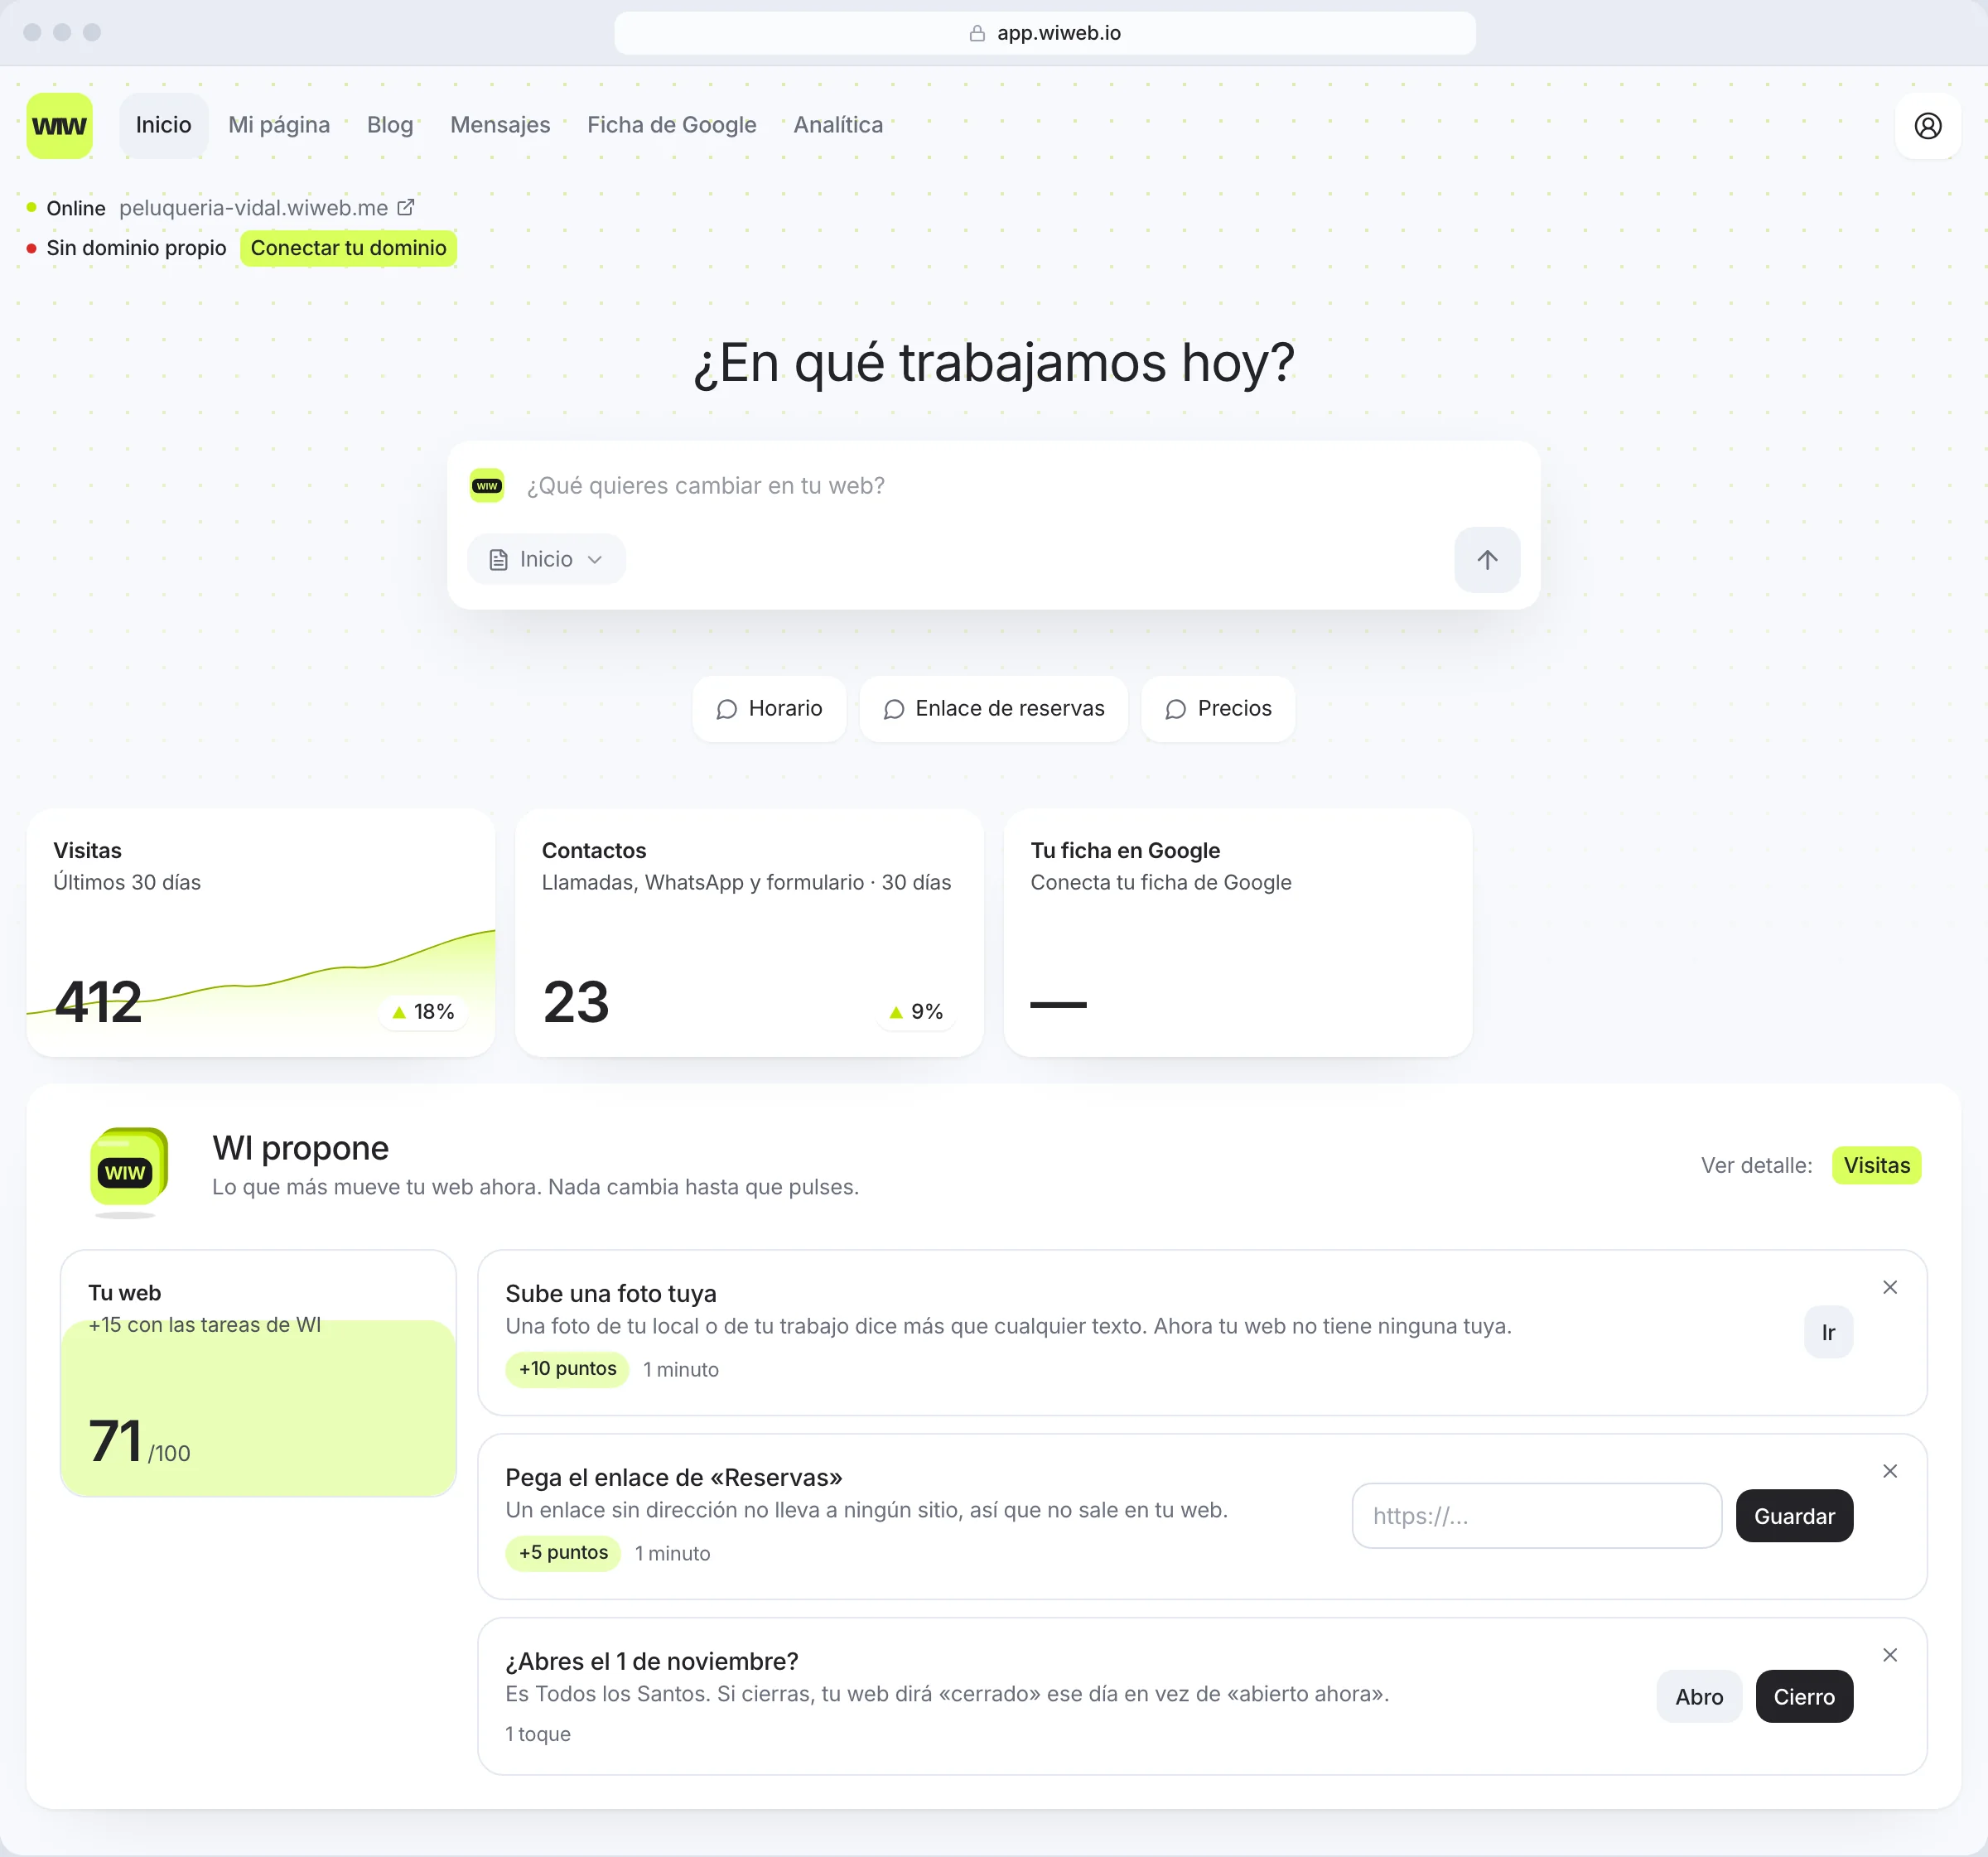Choose Abro for November 1st
Screen dimensions: 1988x1857
[1698, 1697]
